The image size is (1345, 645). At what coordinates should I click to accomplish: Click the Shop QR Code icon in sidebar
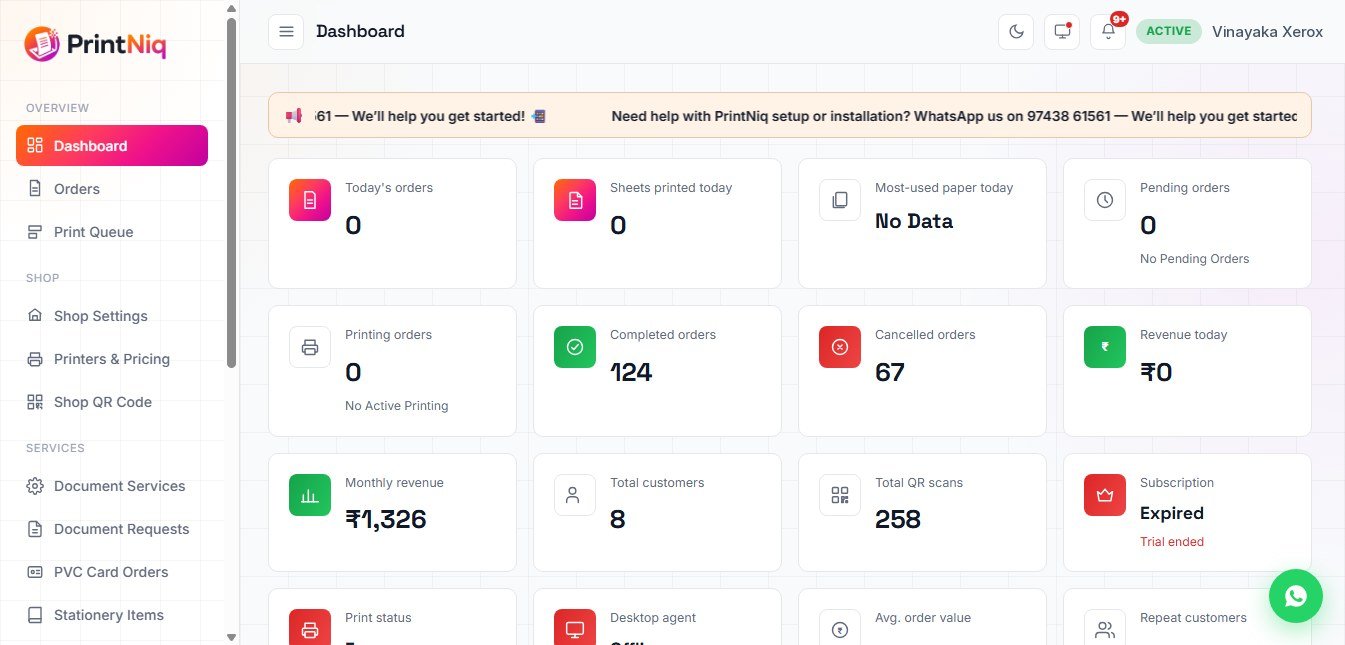pyautogui.click(x=35, y=402)
